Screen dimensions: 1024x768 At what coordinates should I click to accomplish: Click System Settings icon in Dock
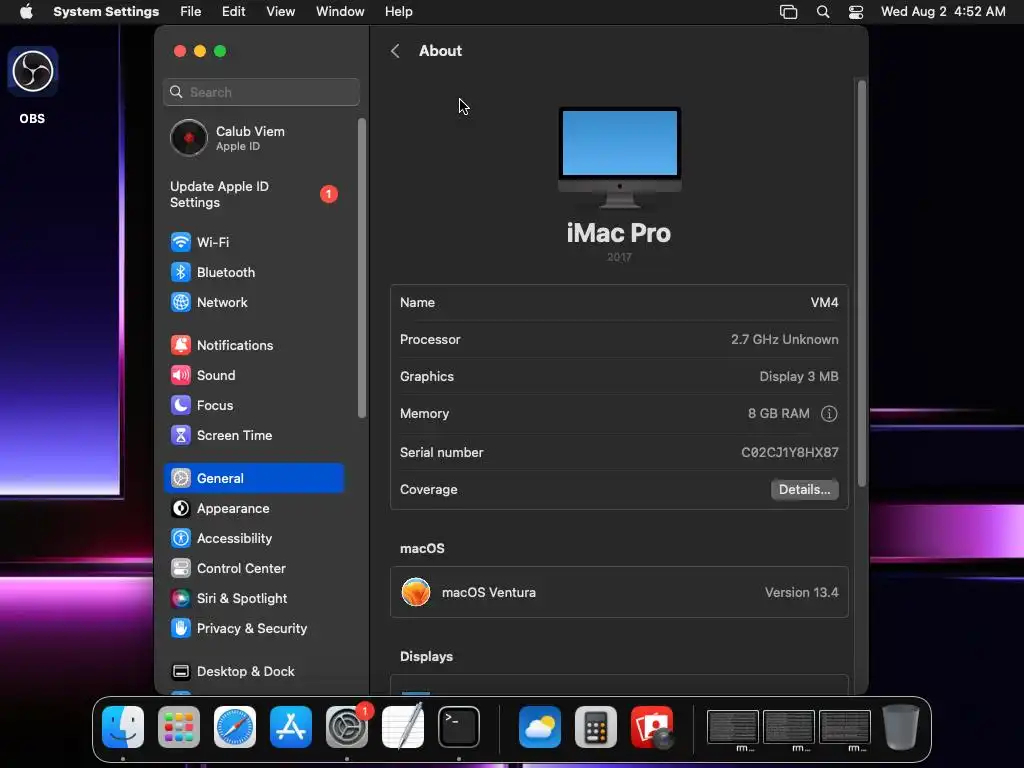[347, 727]
